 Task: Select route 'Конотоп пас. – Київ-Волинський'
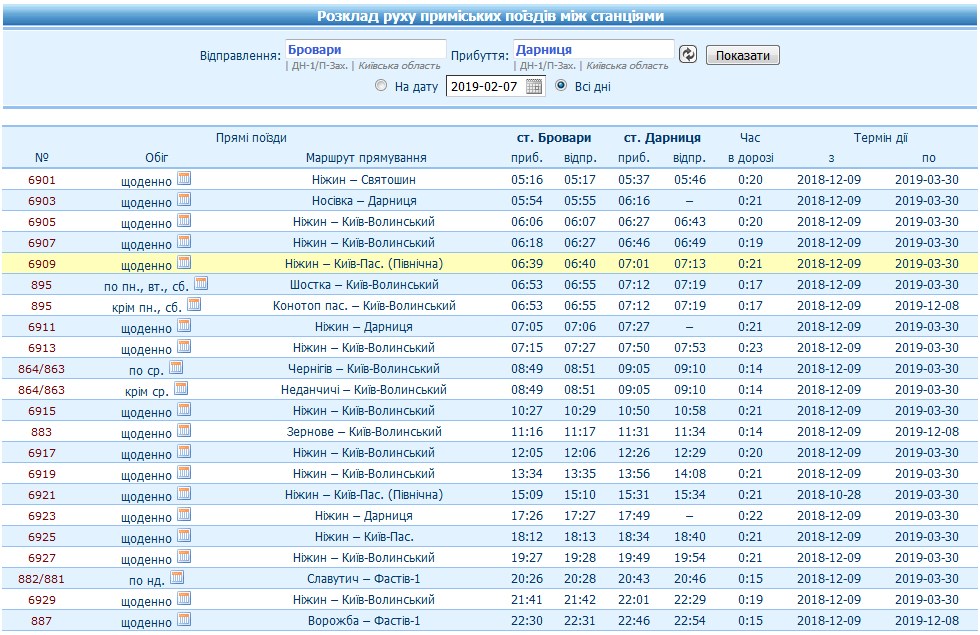pos(364,306)
